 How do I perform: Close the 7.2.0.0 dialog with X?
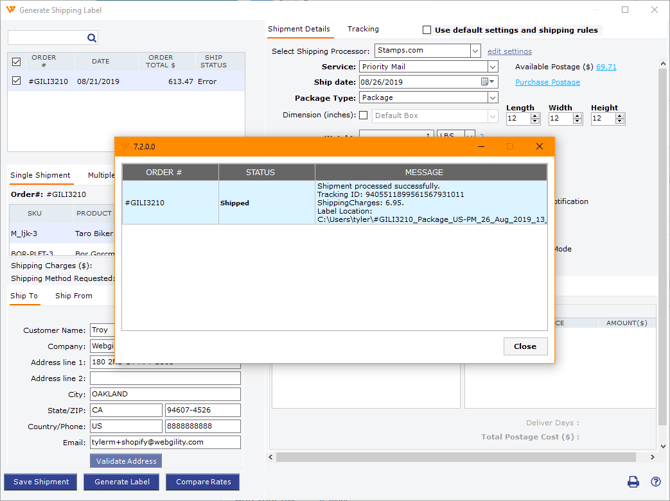(540, 146)
